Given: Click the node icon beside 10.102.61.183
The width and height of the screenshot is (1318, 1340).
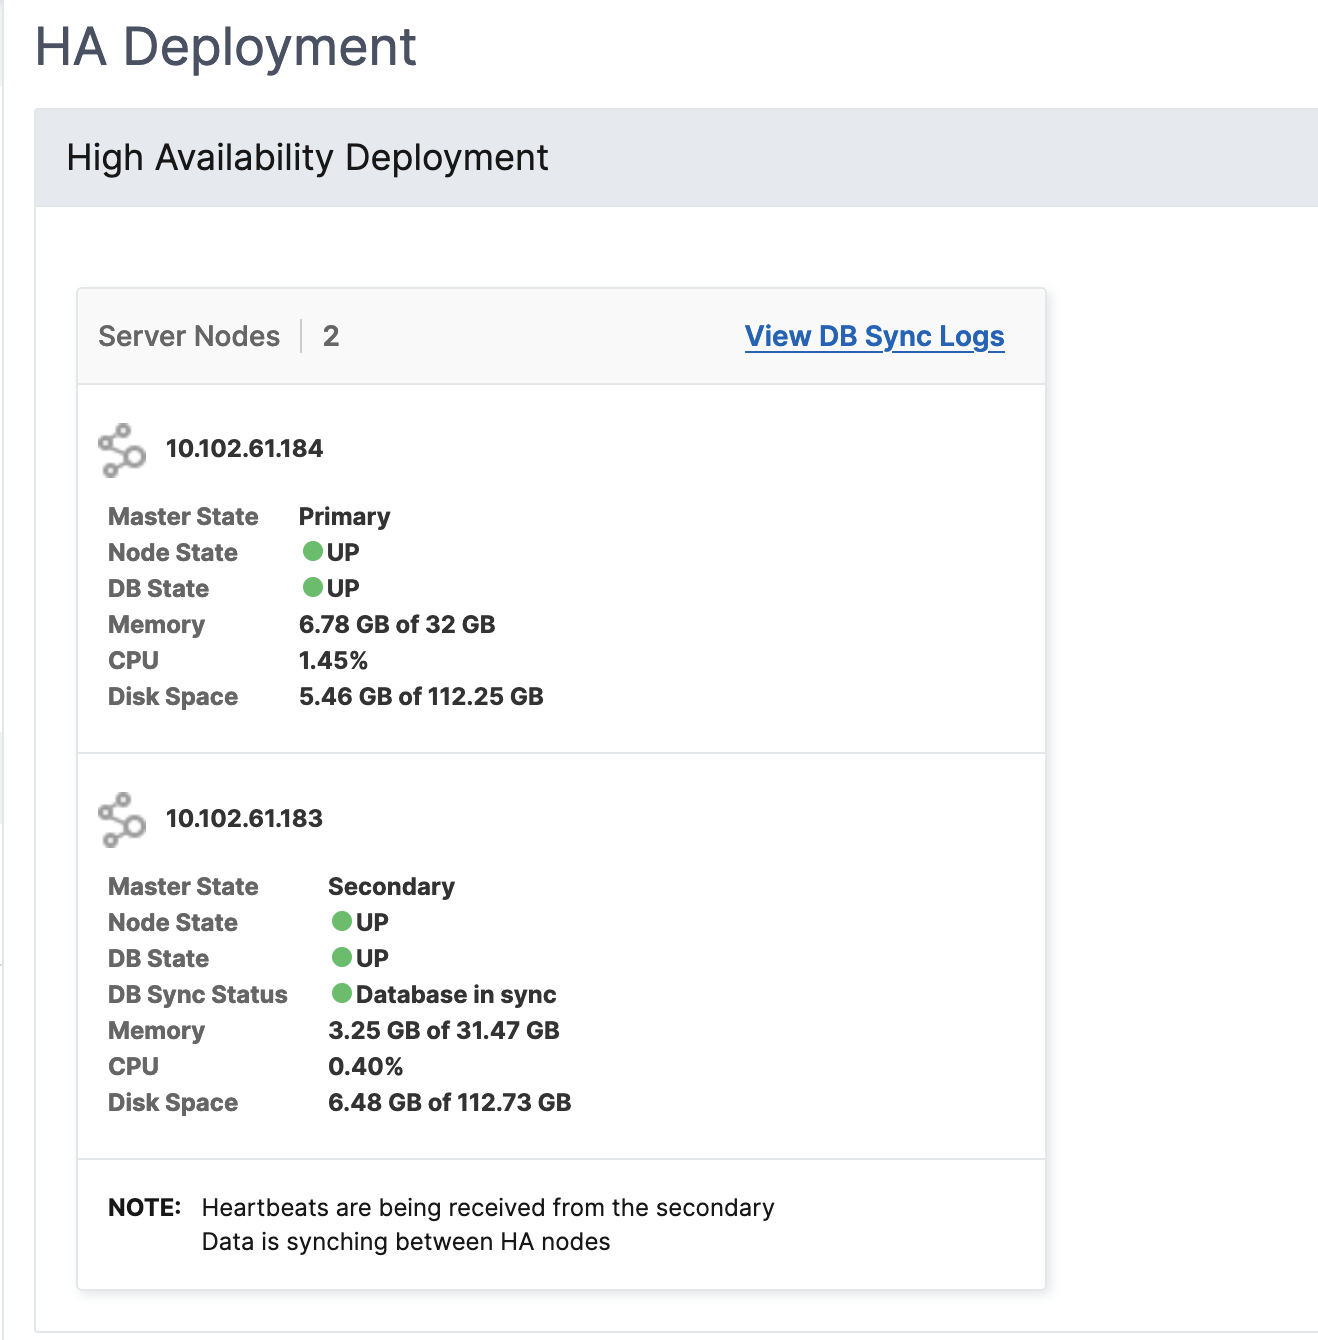Looking at the screenshot, I should [122, 820].
